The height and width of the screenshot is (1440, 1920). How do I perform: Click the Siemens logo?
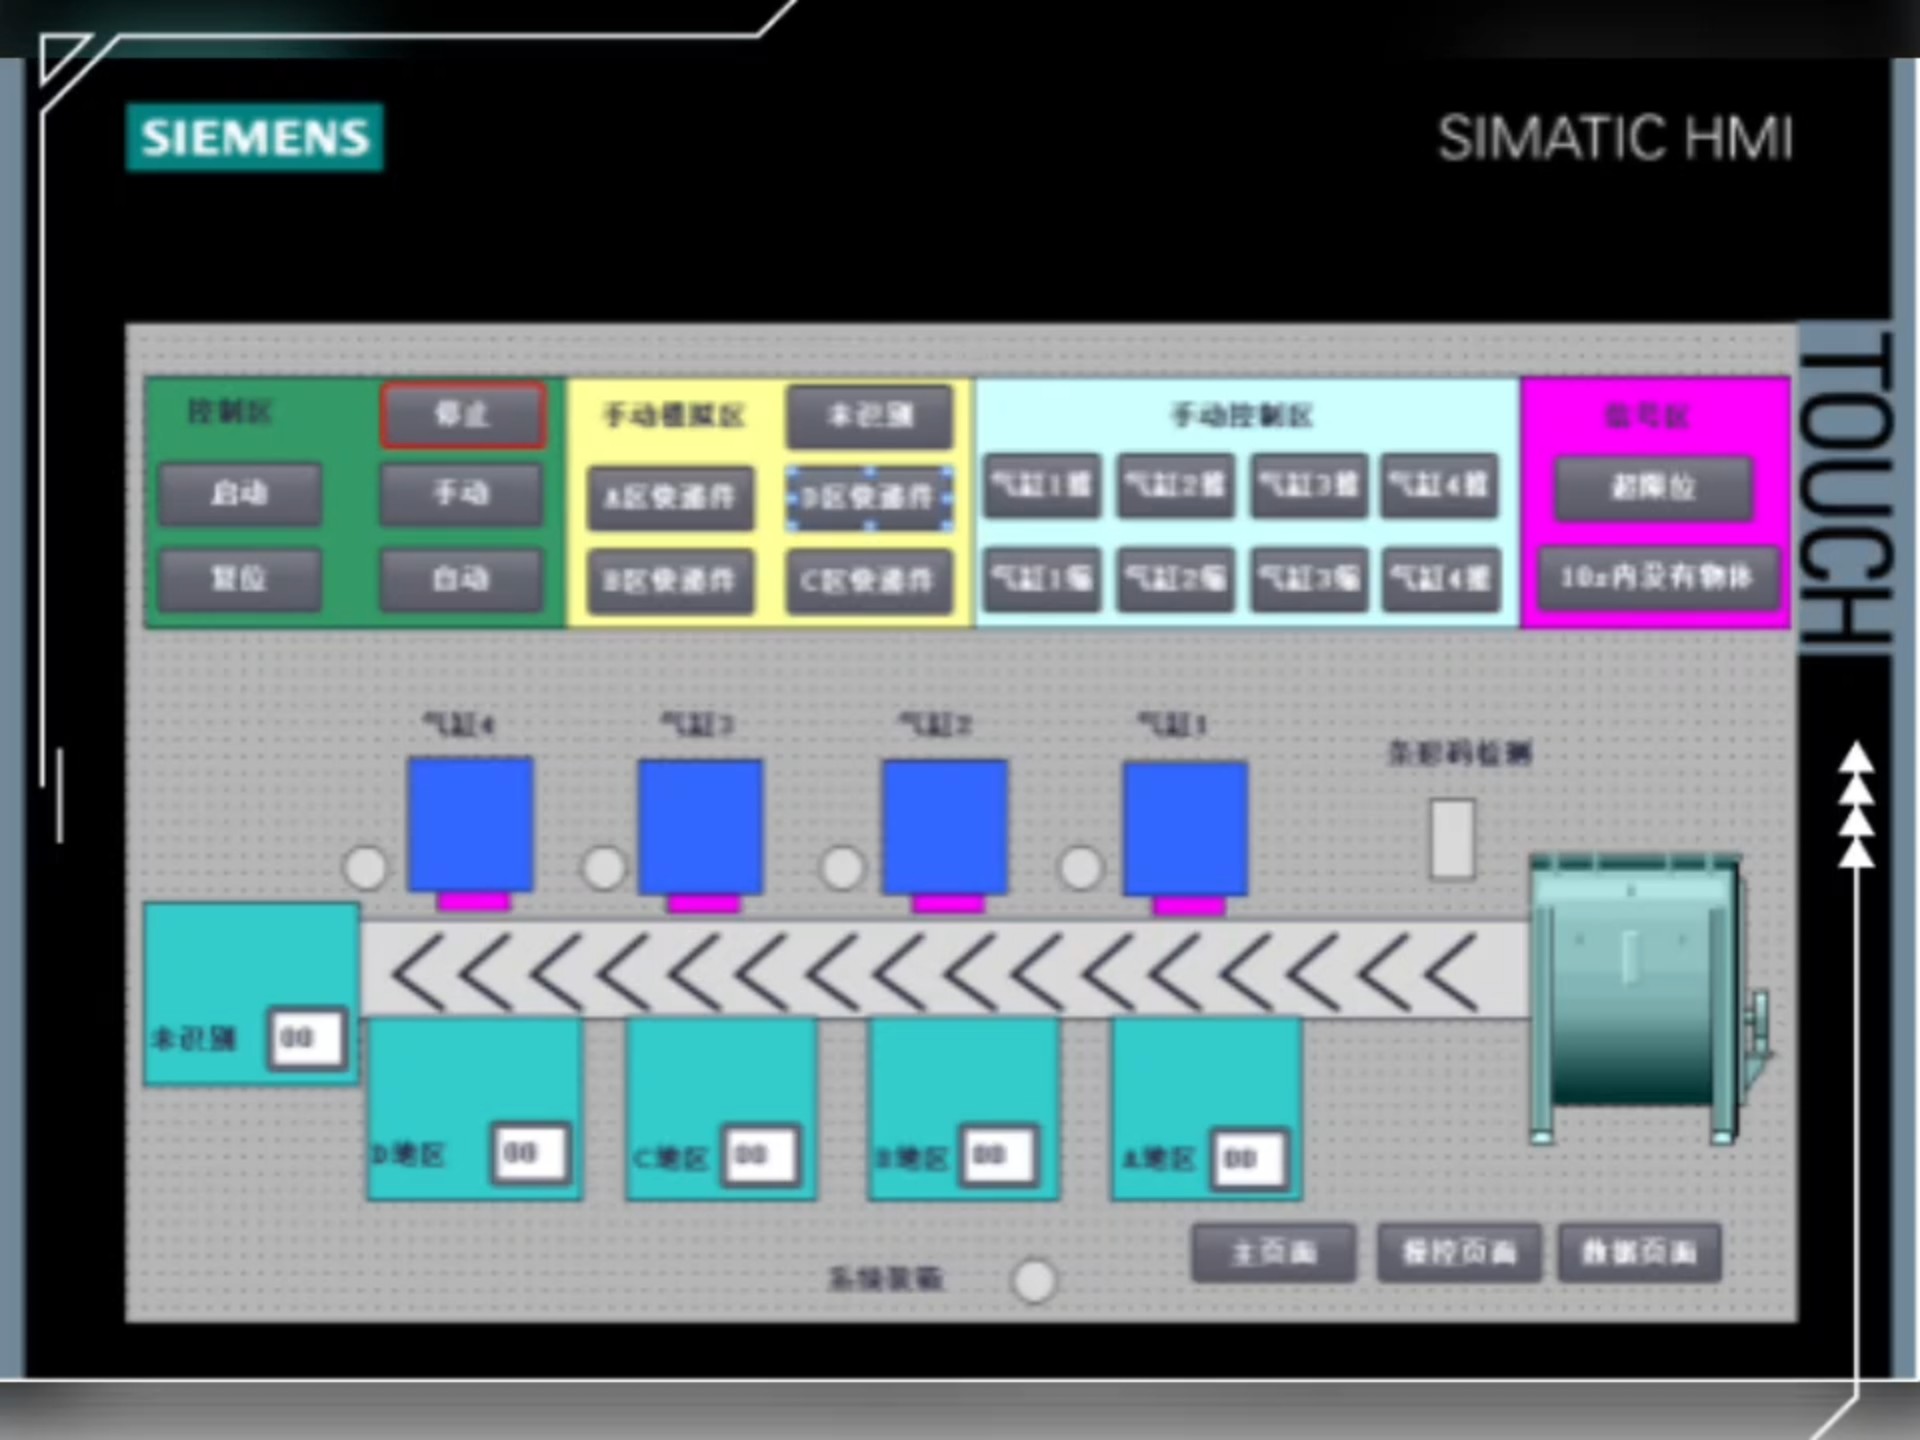pyautogui.click(x=255, y=137)
